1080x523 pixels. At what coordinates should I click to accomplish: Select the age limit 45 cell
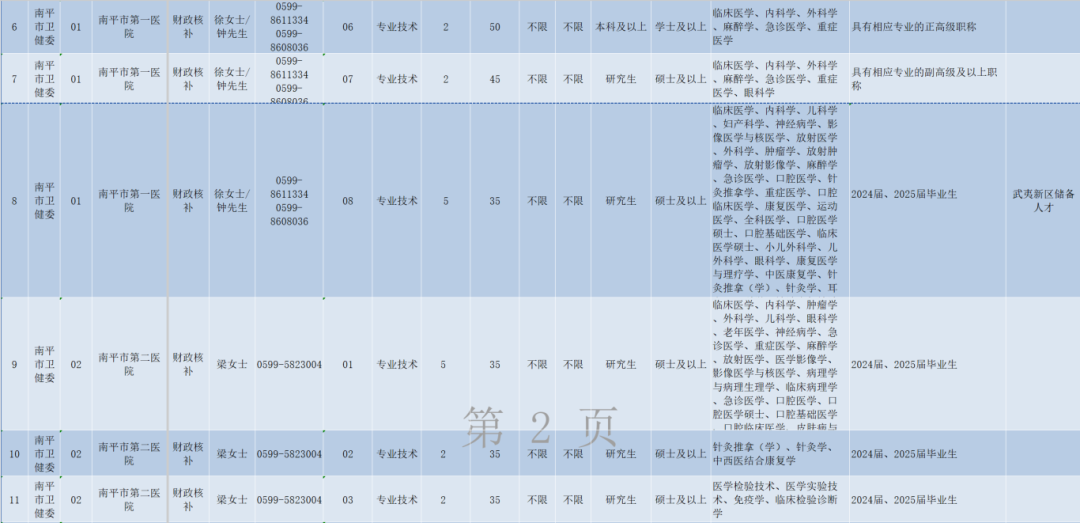(x=494, y=79)
